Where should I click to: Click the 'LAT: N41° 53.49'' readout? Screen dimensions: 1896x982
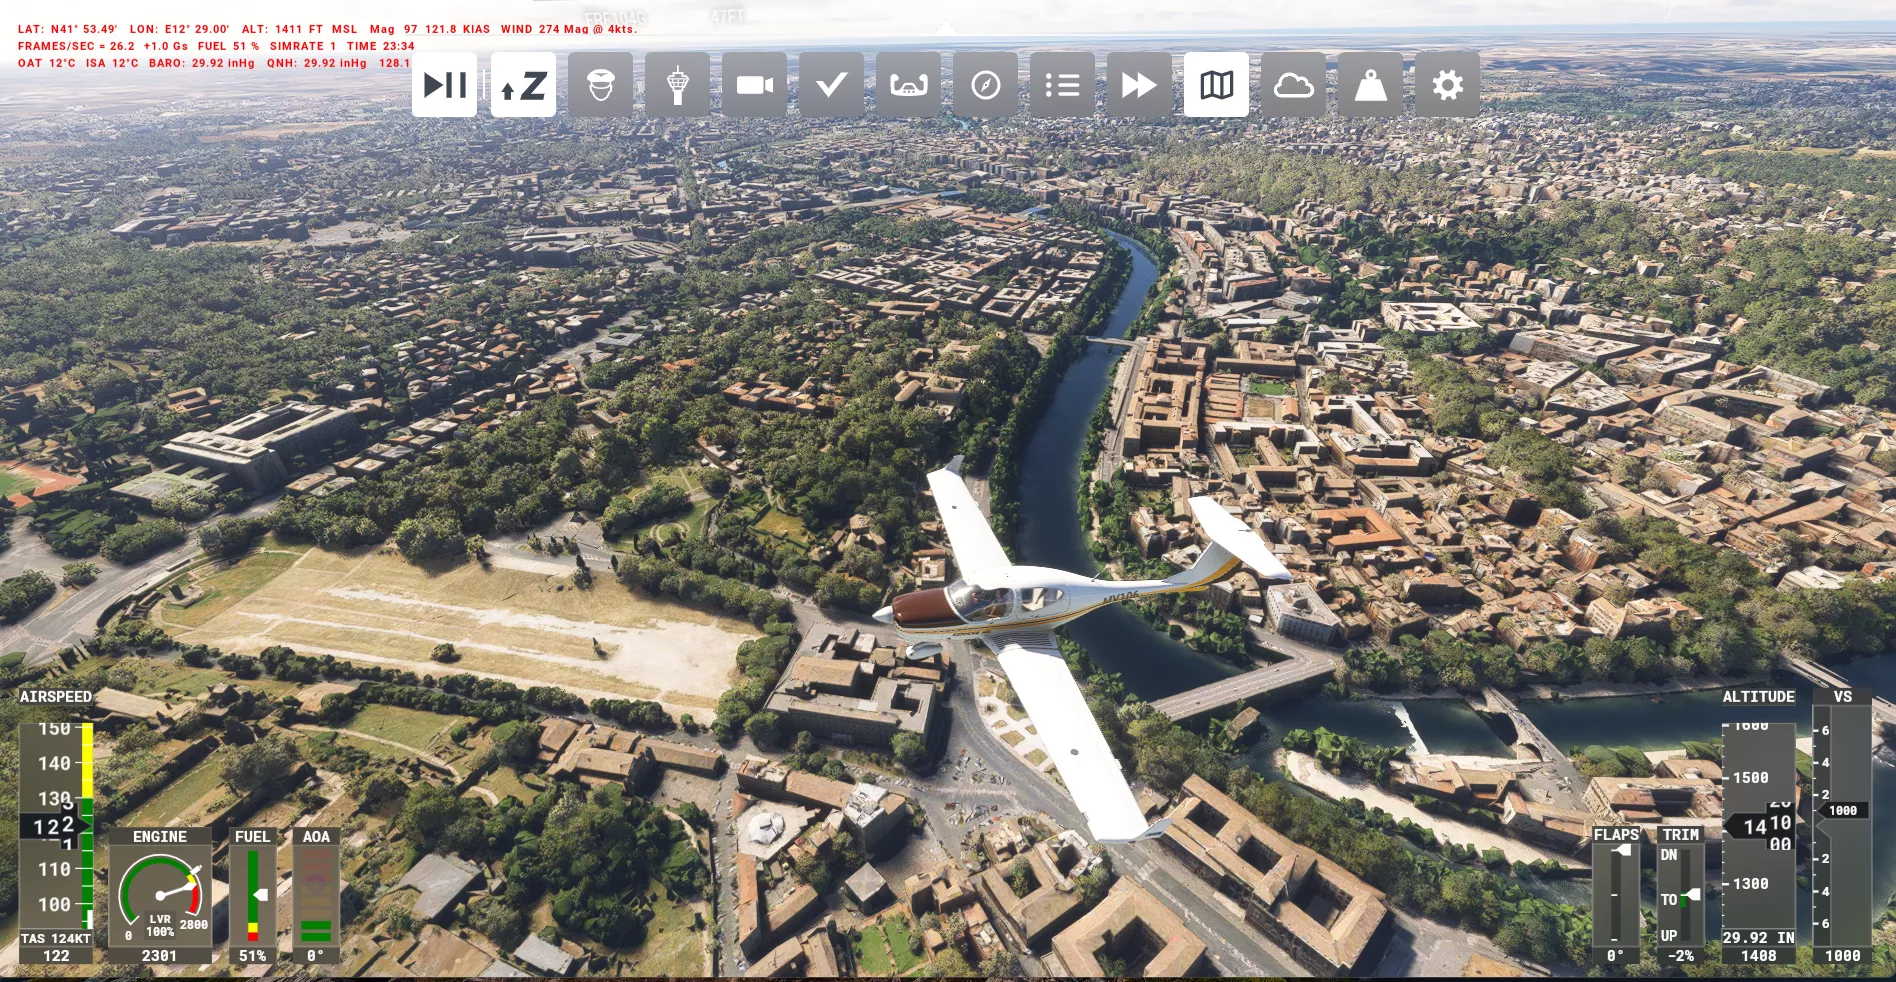pyautogui.click(x=67, y=29)
